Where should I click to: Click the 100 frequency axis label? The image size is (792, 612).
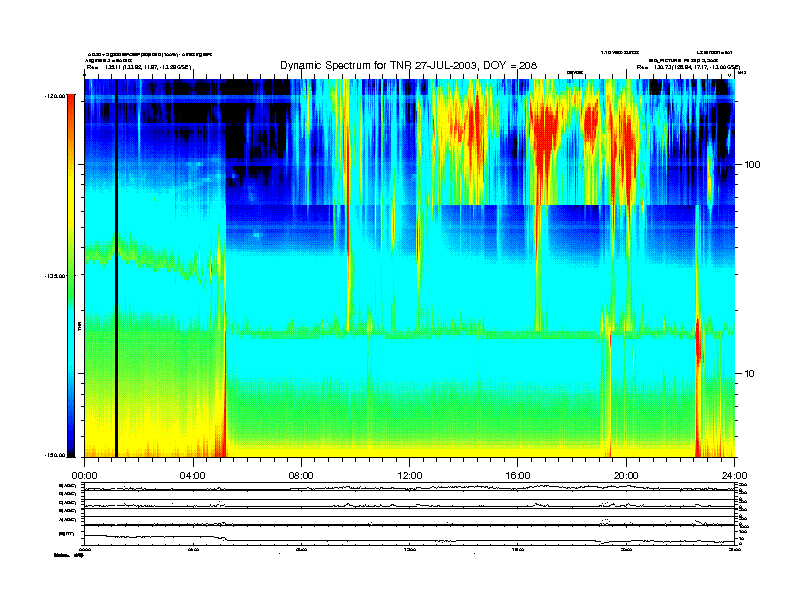pos(753,165)
